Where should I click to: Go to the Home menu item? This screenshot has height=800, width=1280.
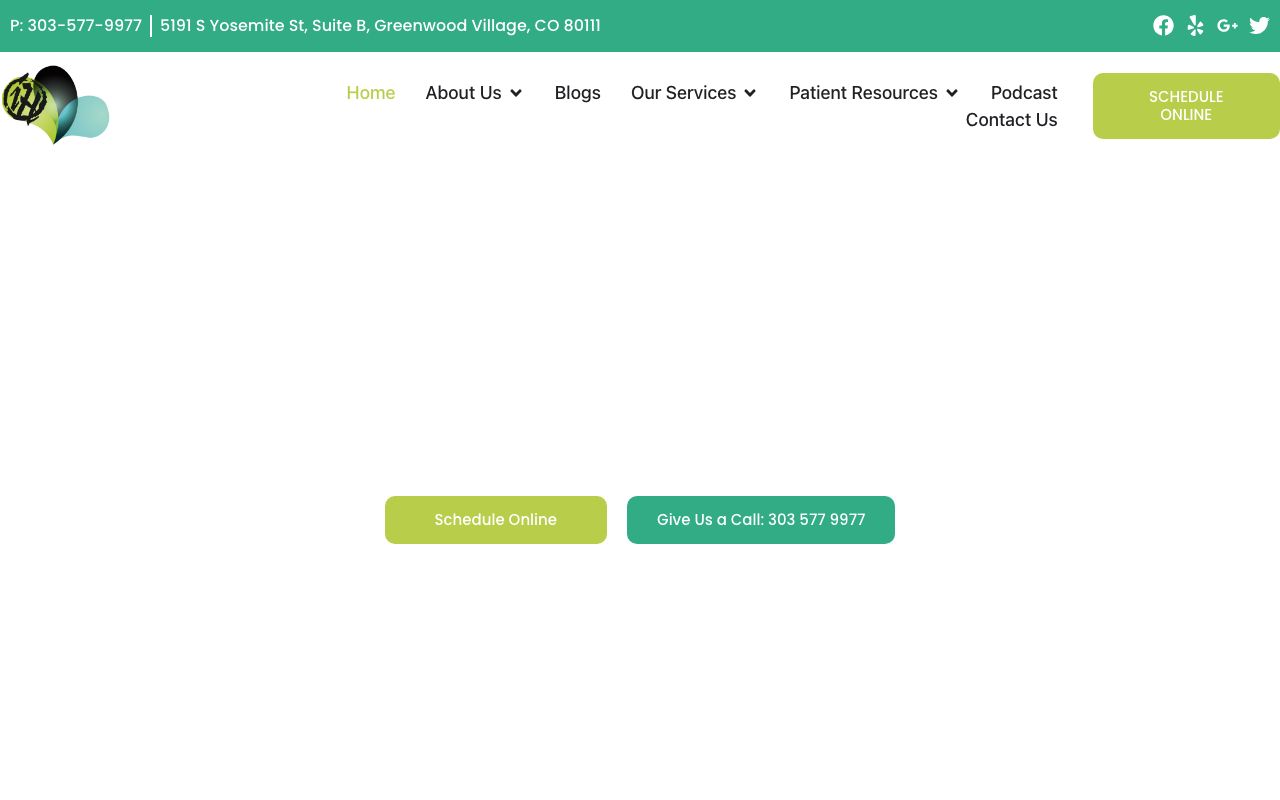tap(370, 93)
